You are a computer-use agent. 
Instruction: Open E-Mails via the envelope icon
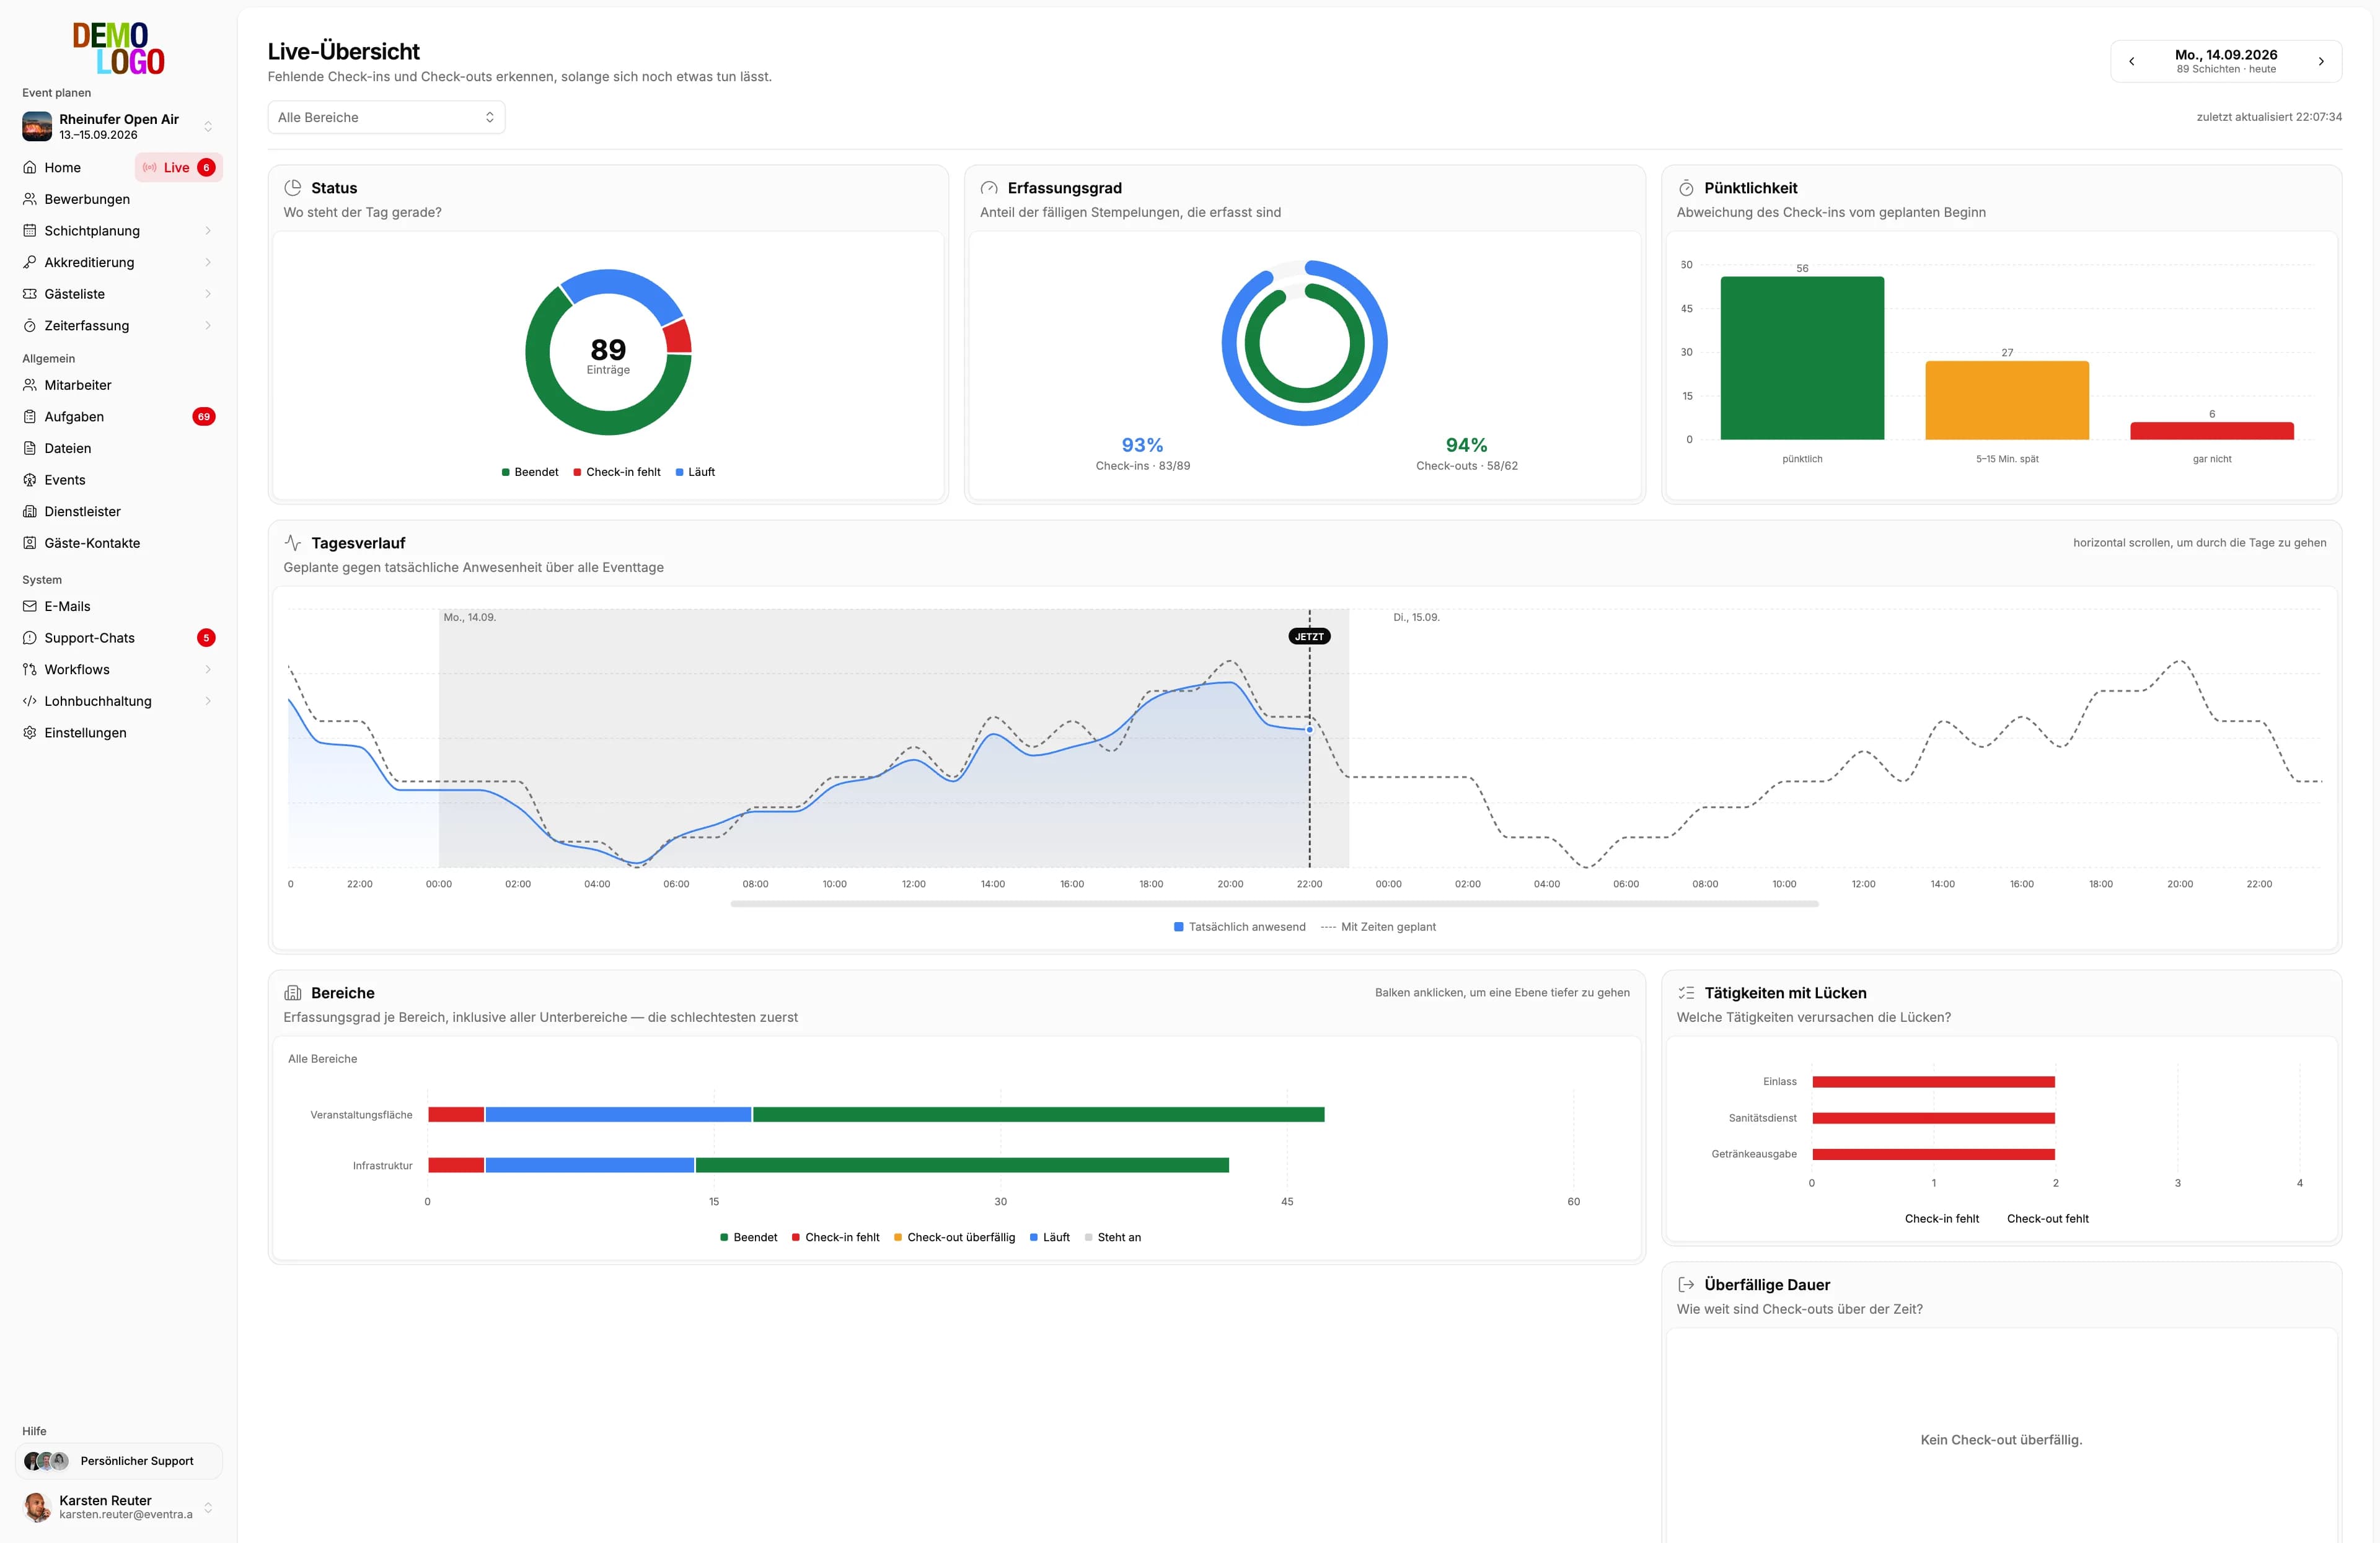coord(30,606)
